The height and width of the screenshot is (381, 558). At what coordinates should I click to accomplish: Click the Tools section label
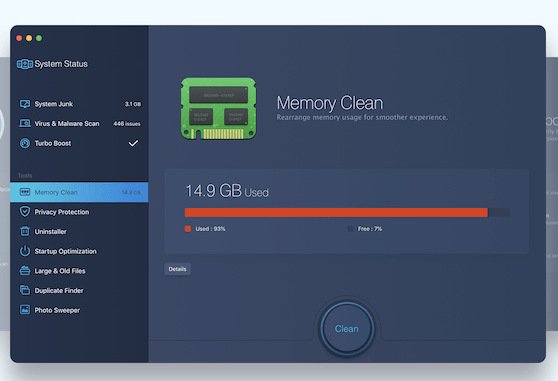pyautogui.click(x=25, y=175)
